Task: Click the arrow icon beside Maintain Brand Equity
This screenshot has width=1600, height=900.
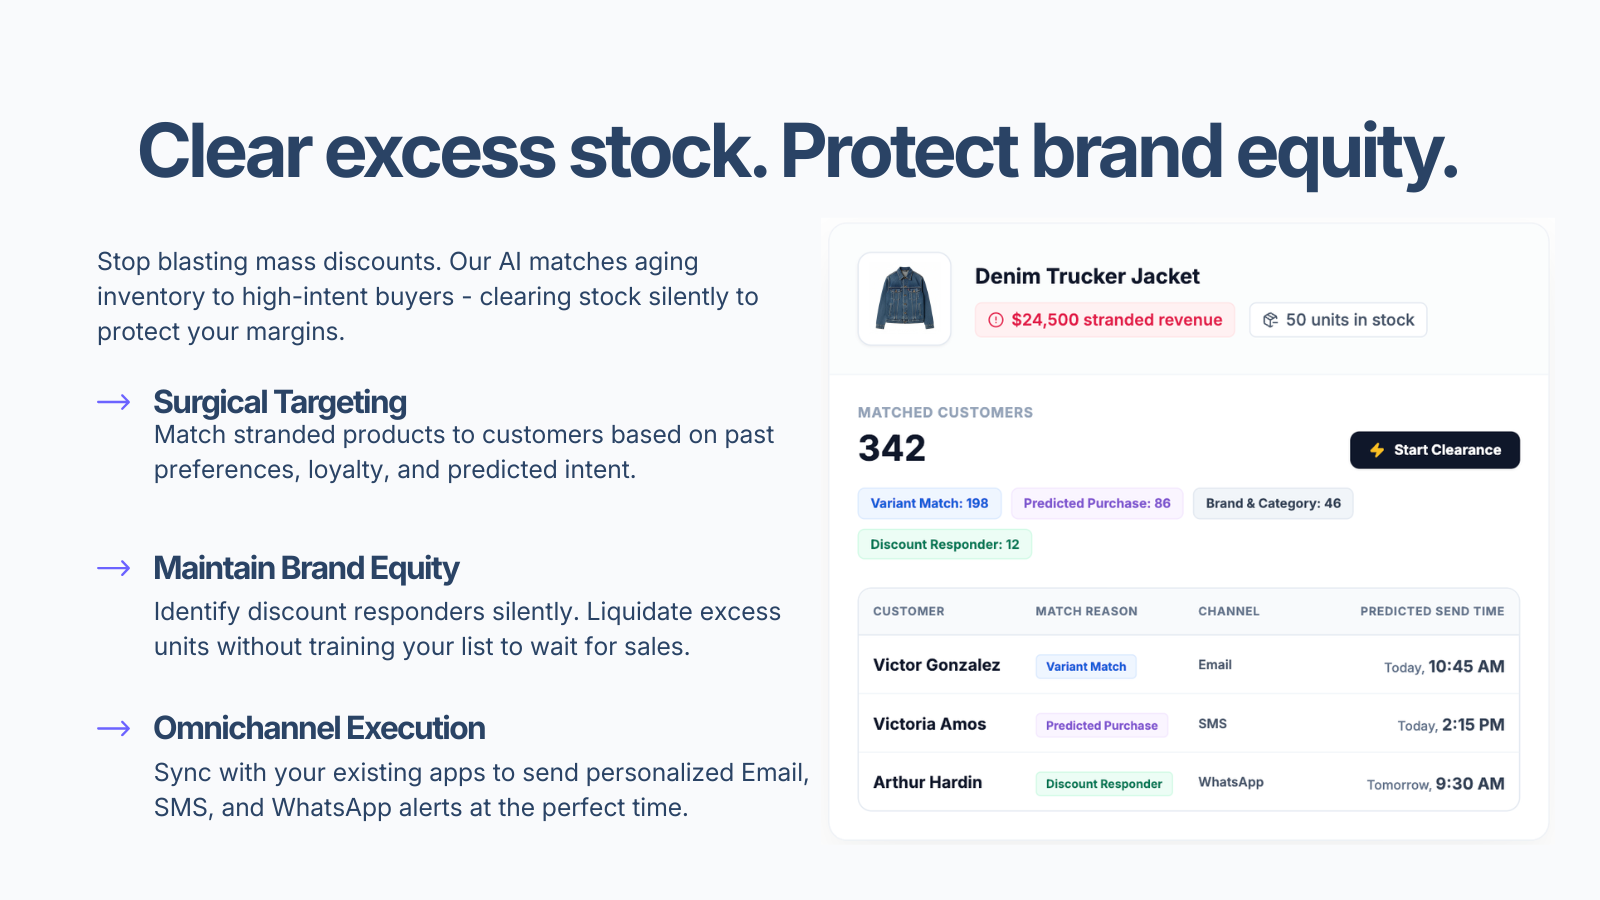Action: (114, 568)
